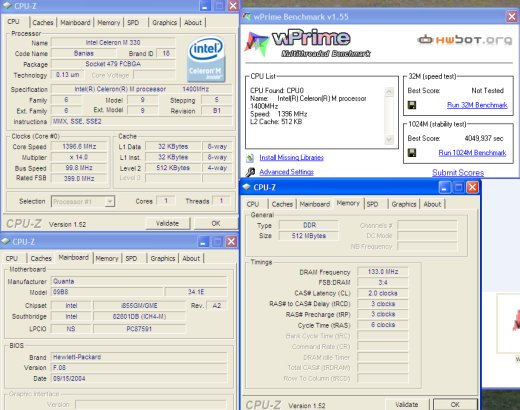Switch to Caches tab in top CPU-Z window
The height and width of the screenshot is (410, 520).
43,23
